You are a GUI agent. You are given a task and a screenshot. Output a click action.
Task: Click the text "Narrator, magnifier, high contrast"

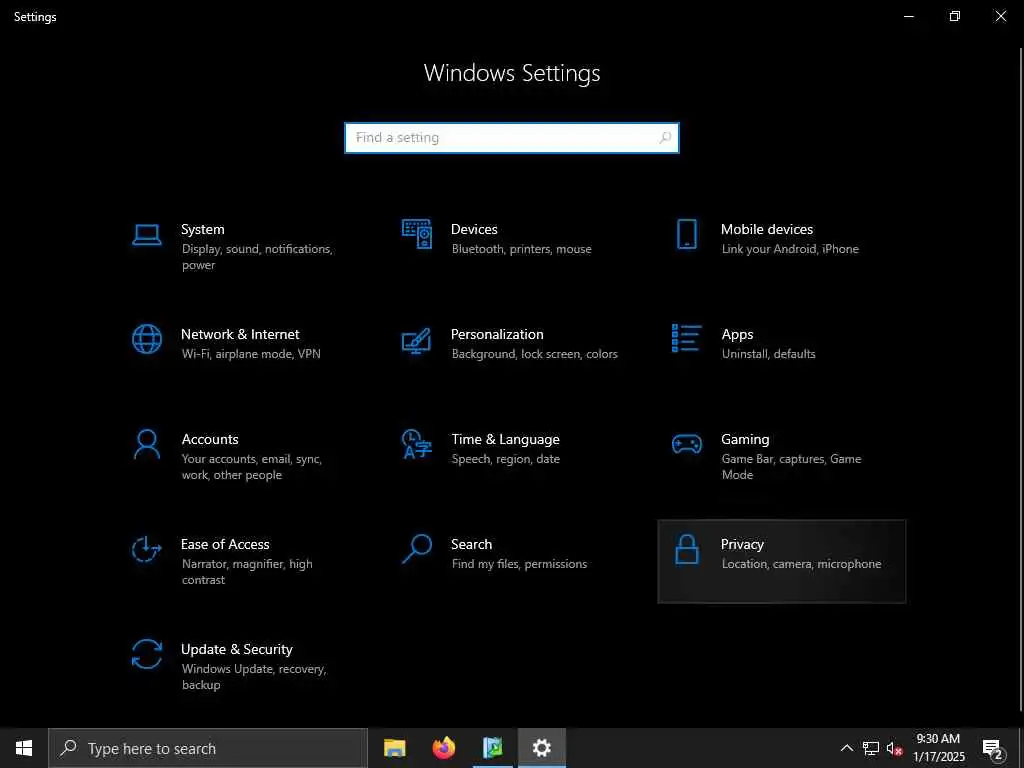coord(247,572)
